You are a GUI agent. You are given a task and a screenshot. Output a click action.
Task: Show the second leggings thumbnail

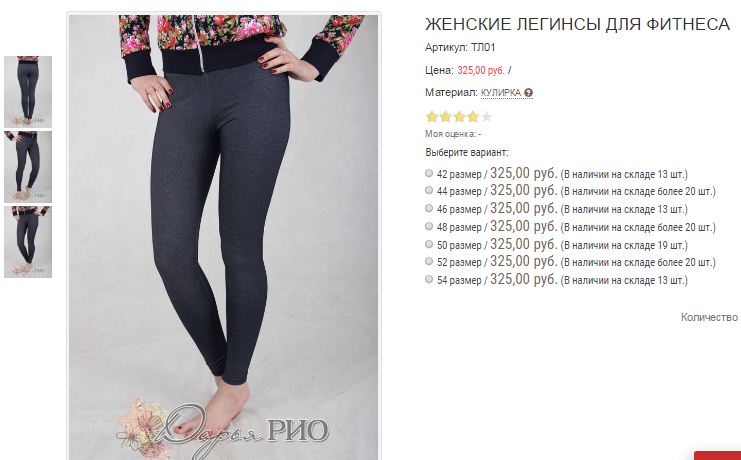[28, 167]
